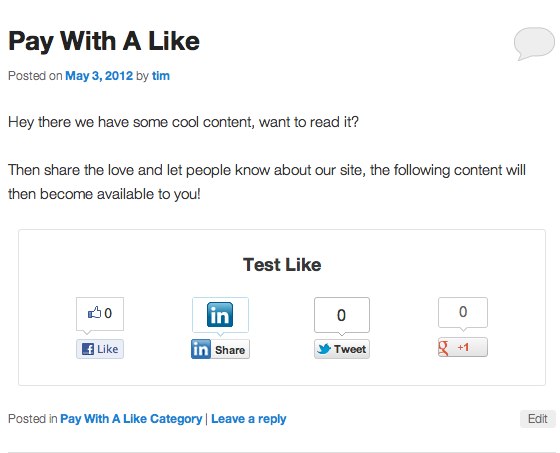Click the Facebook thumbs-up count bubble

pos(100,314)
